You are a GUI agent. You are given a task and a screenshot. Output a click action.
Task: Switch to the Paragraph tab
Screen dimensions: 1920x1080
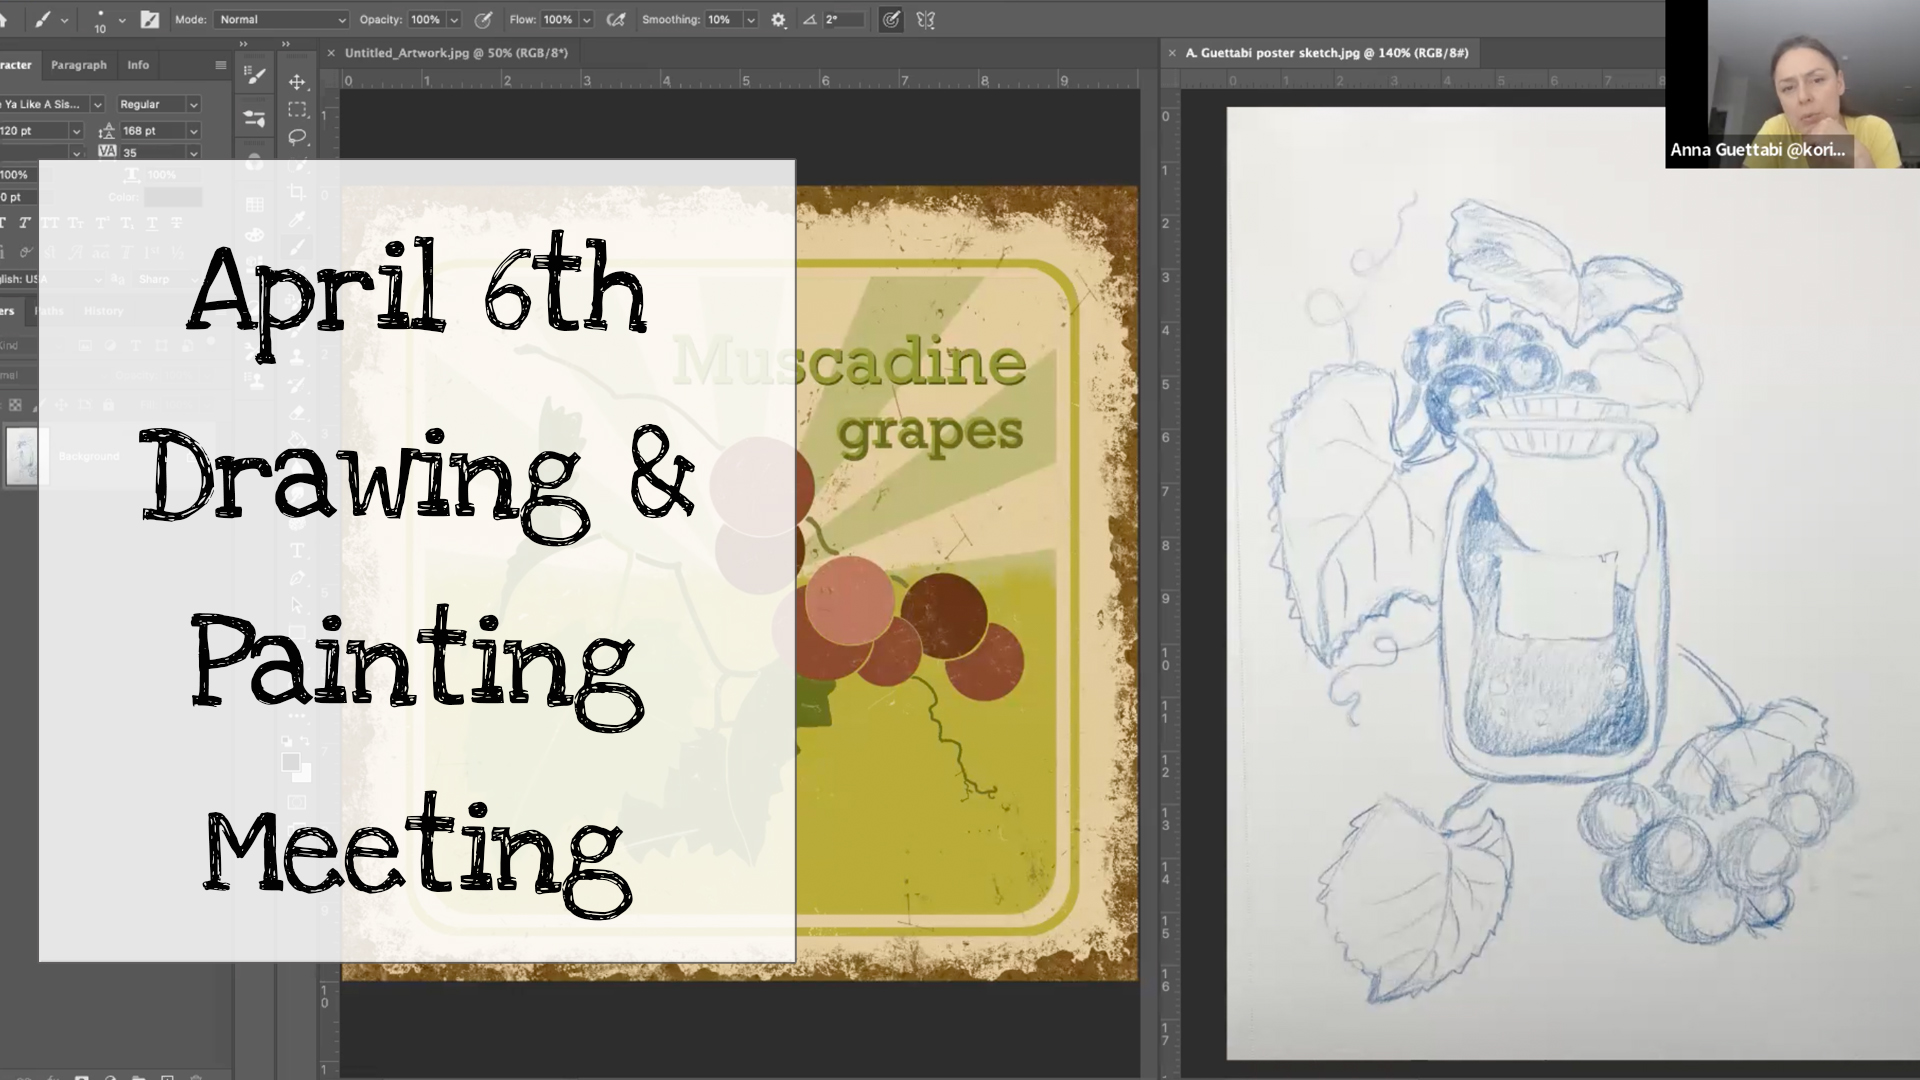pos(79,65)
